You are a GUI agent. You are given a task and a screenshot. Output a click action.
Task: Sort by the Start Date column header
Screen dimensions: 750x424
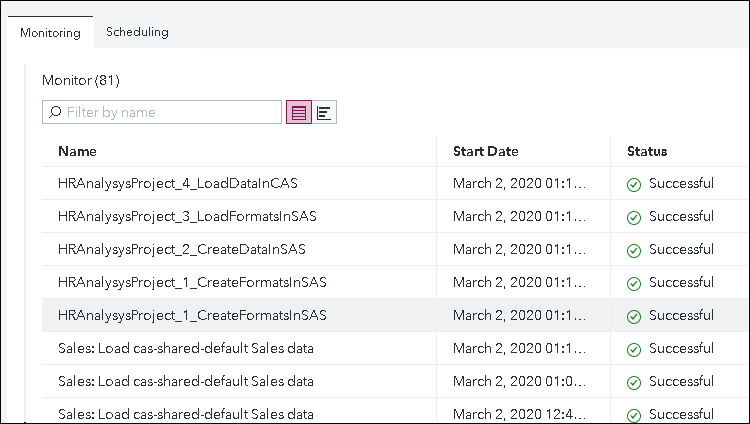pyautogui.click(x=486, y=151)
